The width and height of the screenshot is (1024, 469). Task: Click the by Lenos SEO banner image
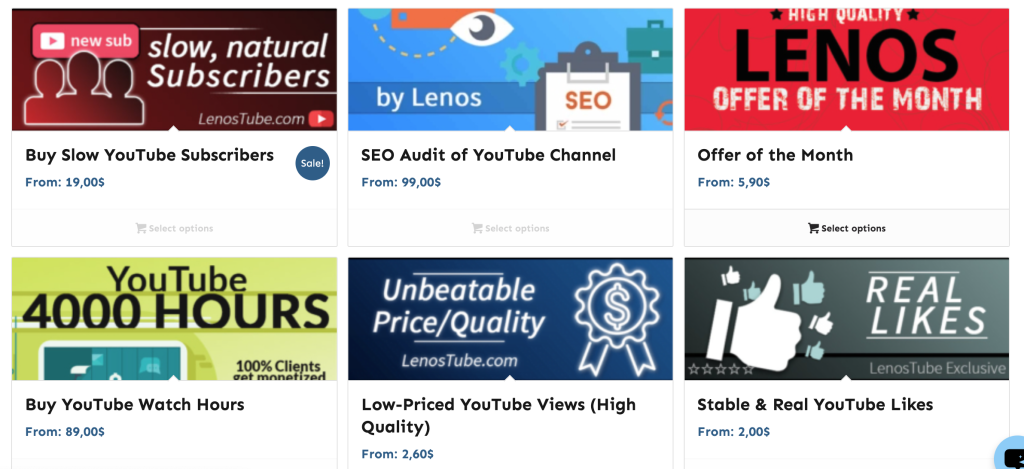510,69
